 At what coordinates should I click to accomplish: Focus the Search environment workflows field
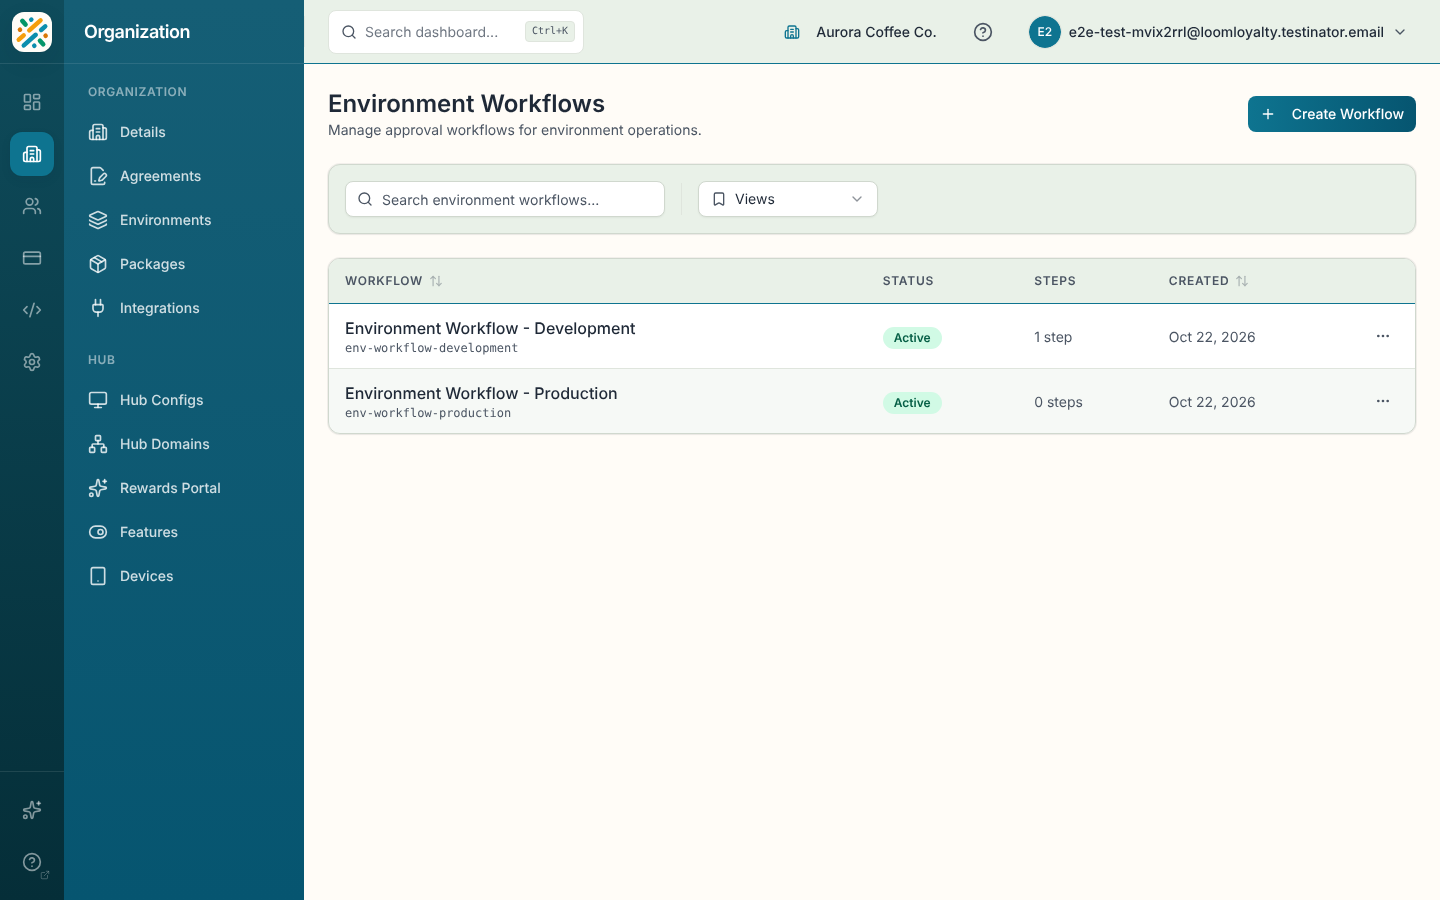505,199
